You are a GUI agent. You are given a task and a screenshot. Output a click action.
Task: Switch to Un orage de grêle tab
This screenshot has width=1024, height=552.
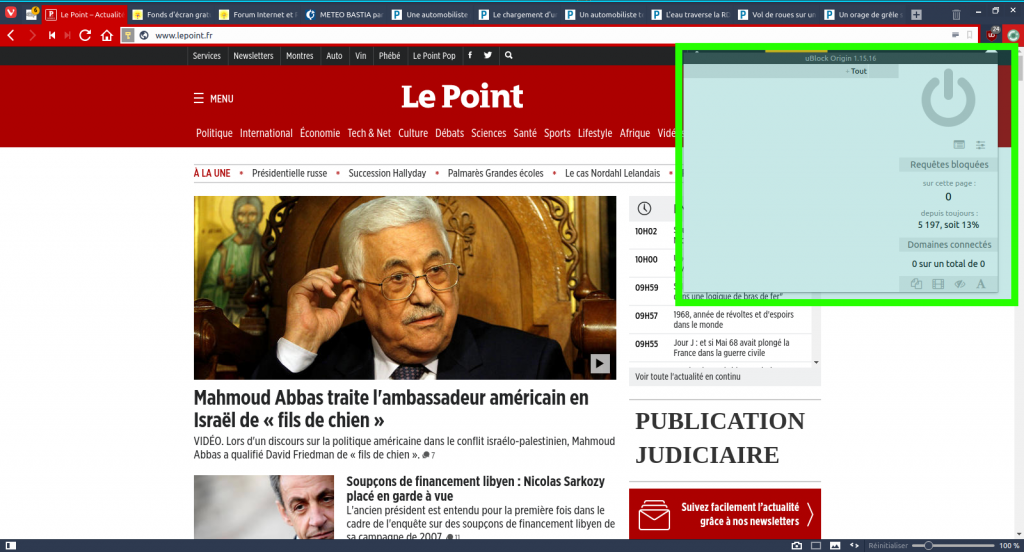pos(864,14)
